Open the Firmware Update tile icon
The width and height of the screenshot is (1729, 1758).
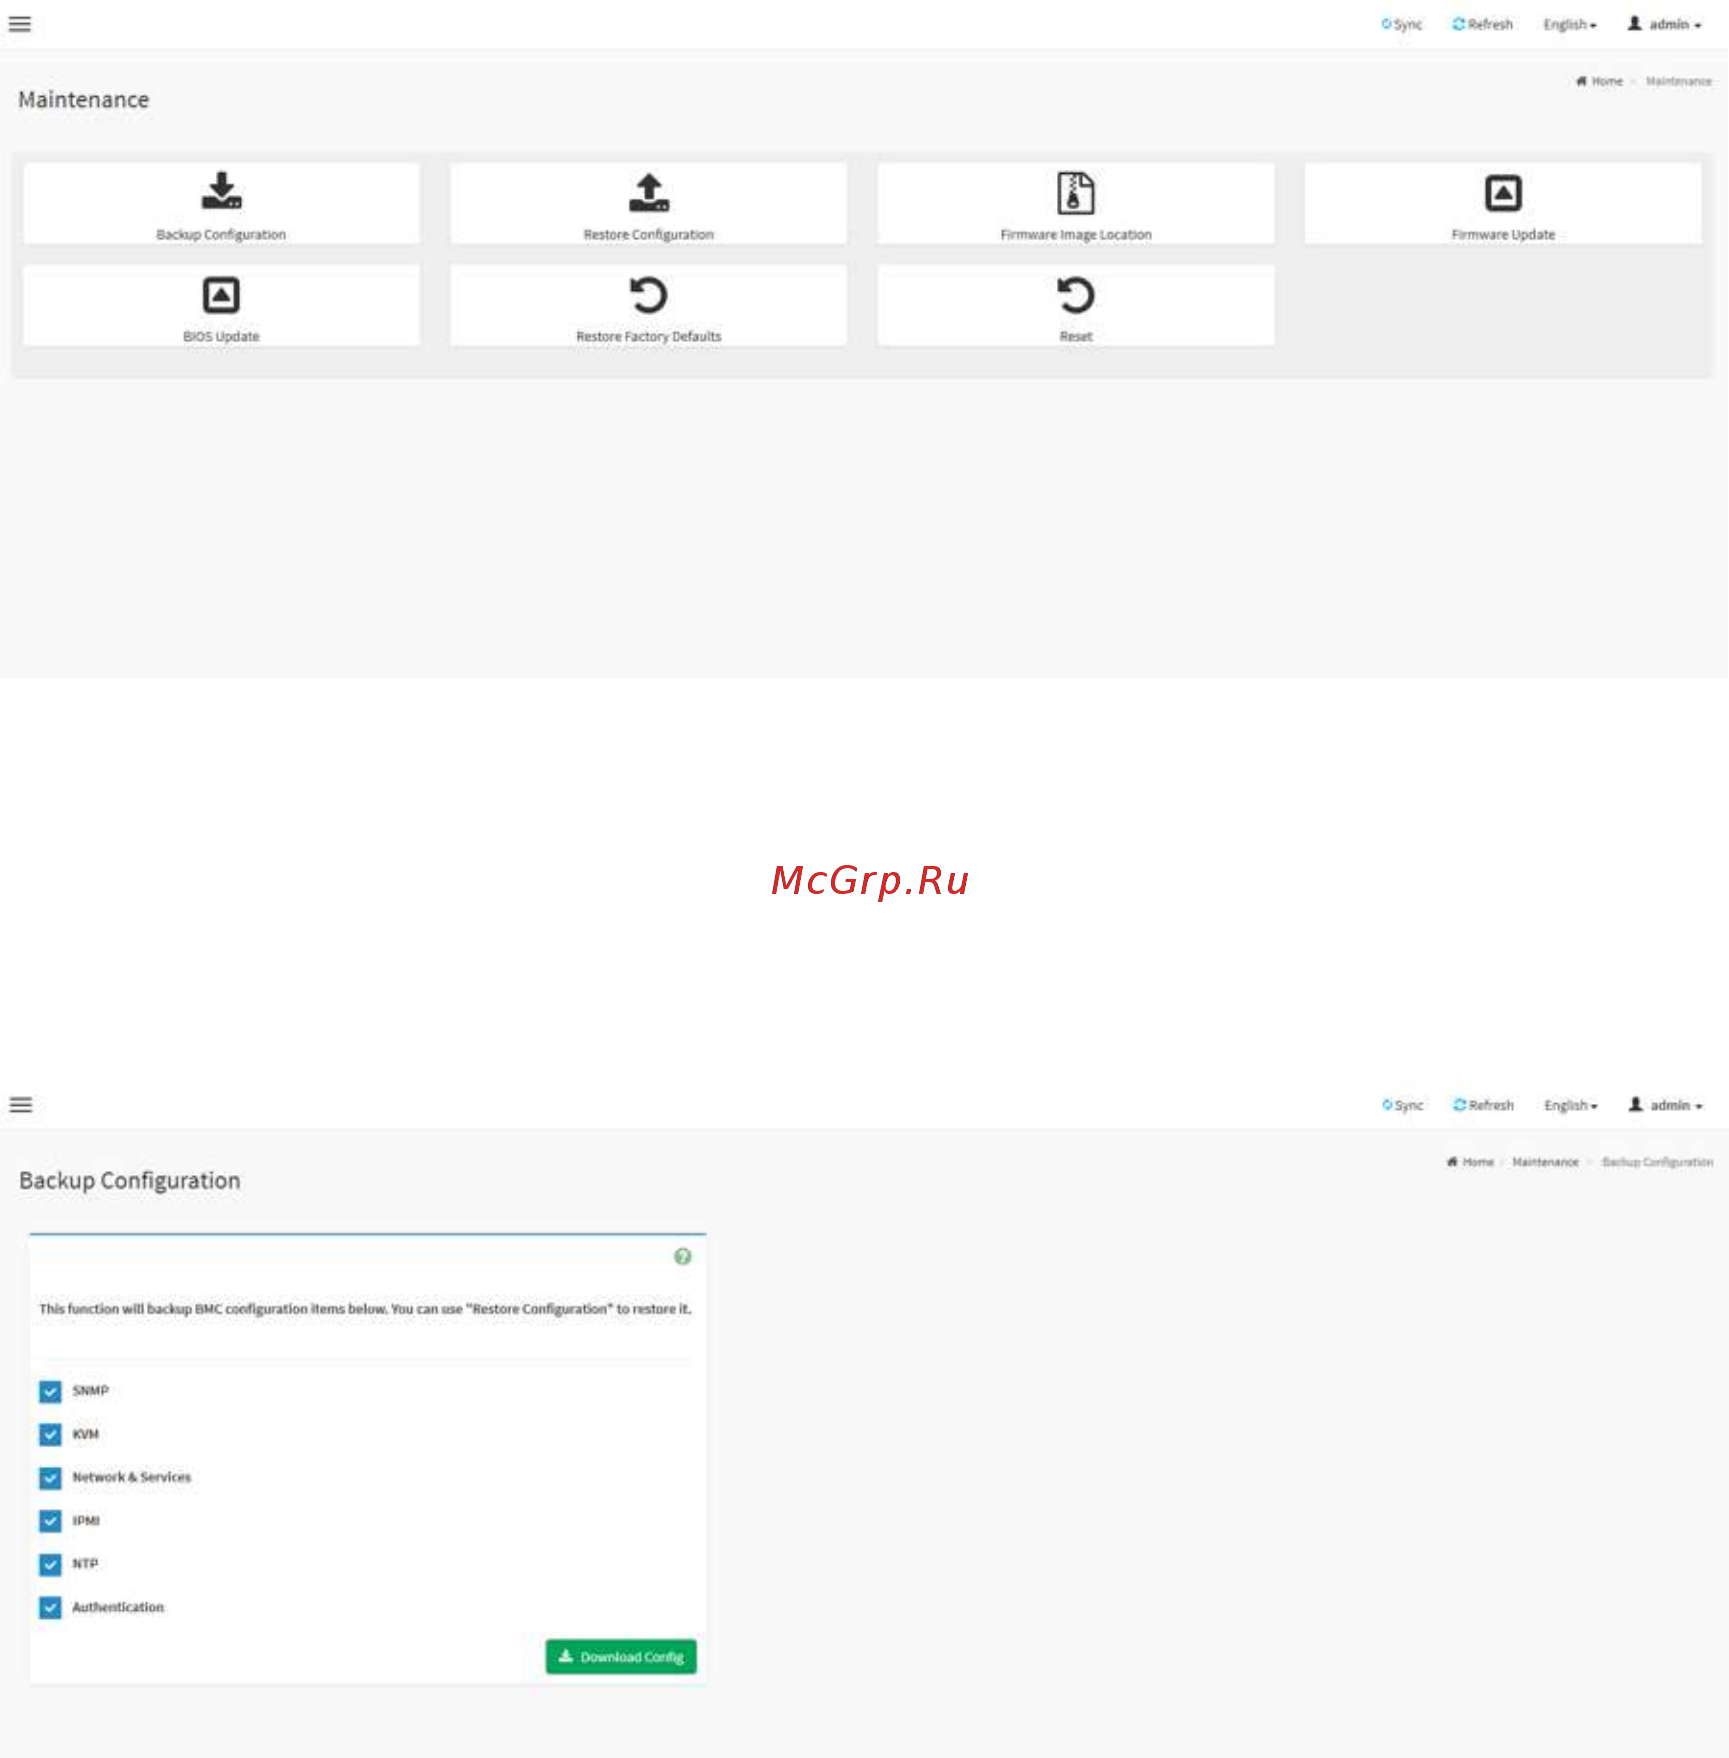[x=1502, y=193]
